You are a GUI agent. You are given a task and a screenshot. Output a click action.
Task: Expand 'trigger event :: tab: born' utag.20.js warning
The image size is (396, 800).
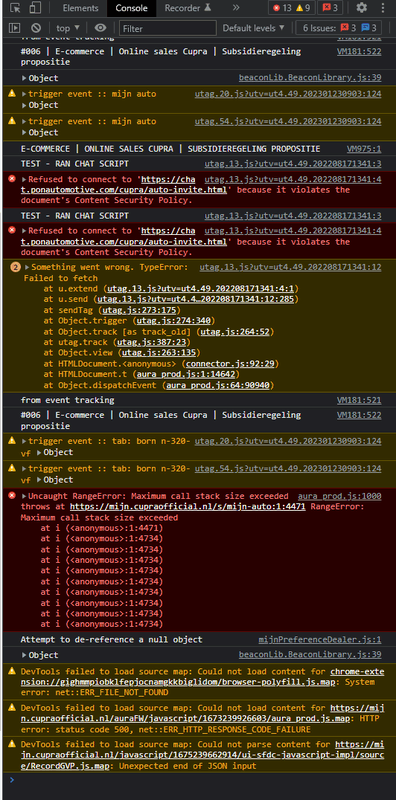(24, 441)
